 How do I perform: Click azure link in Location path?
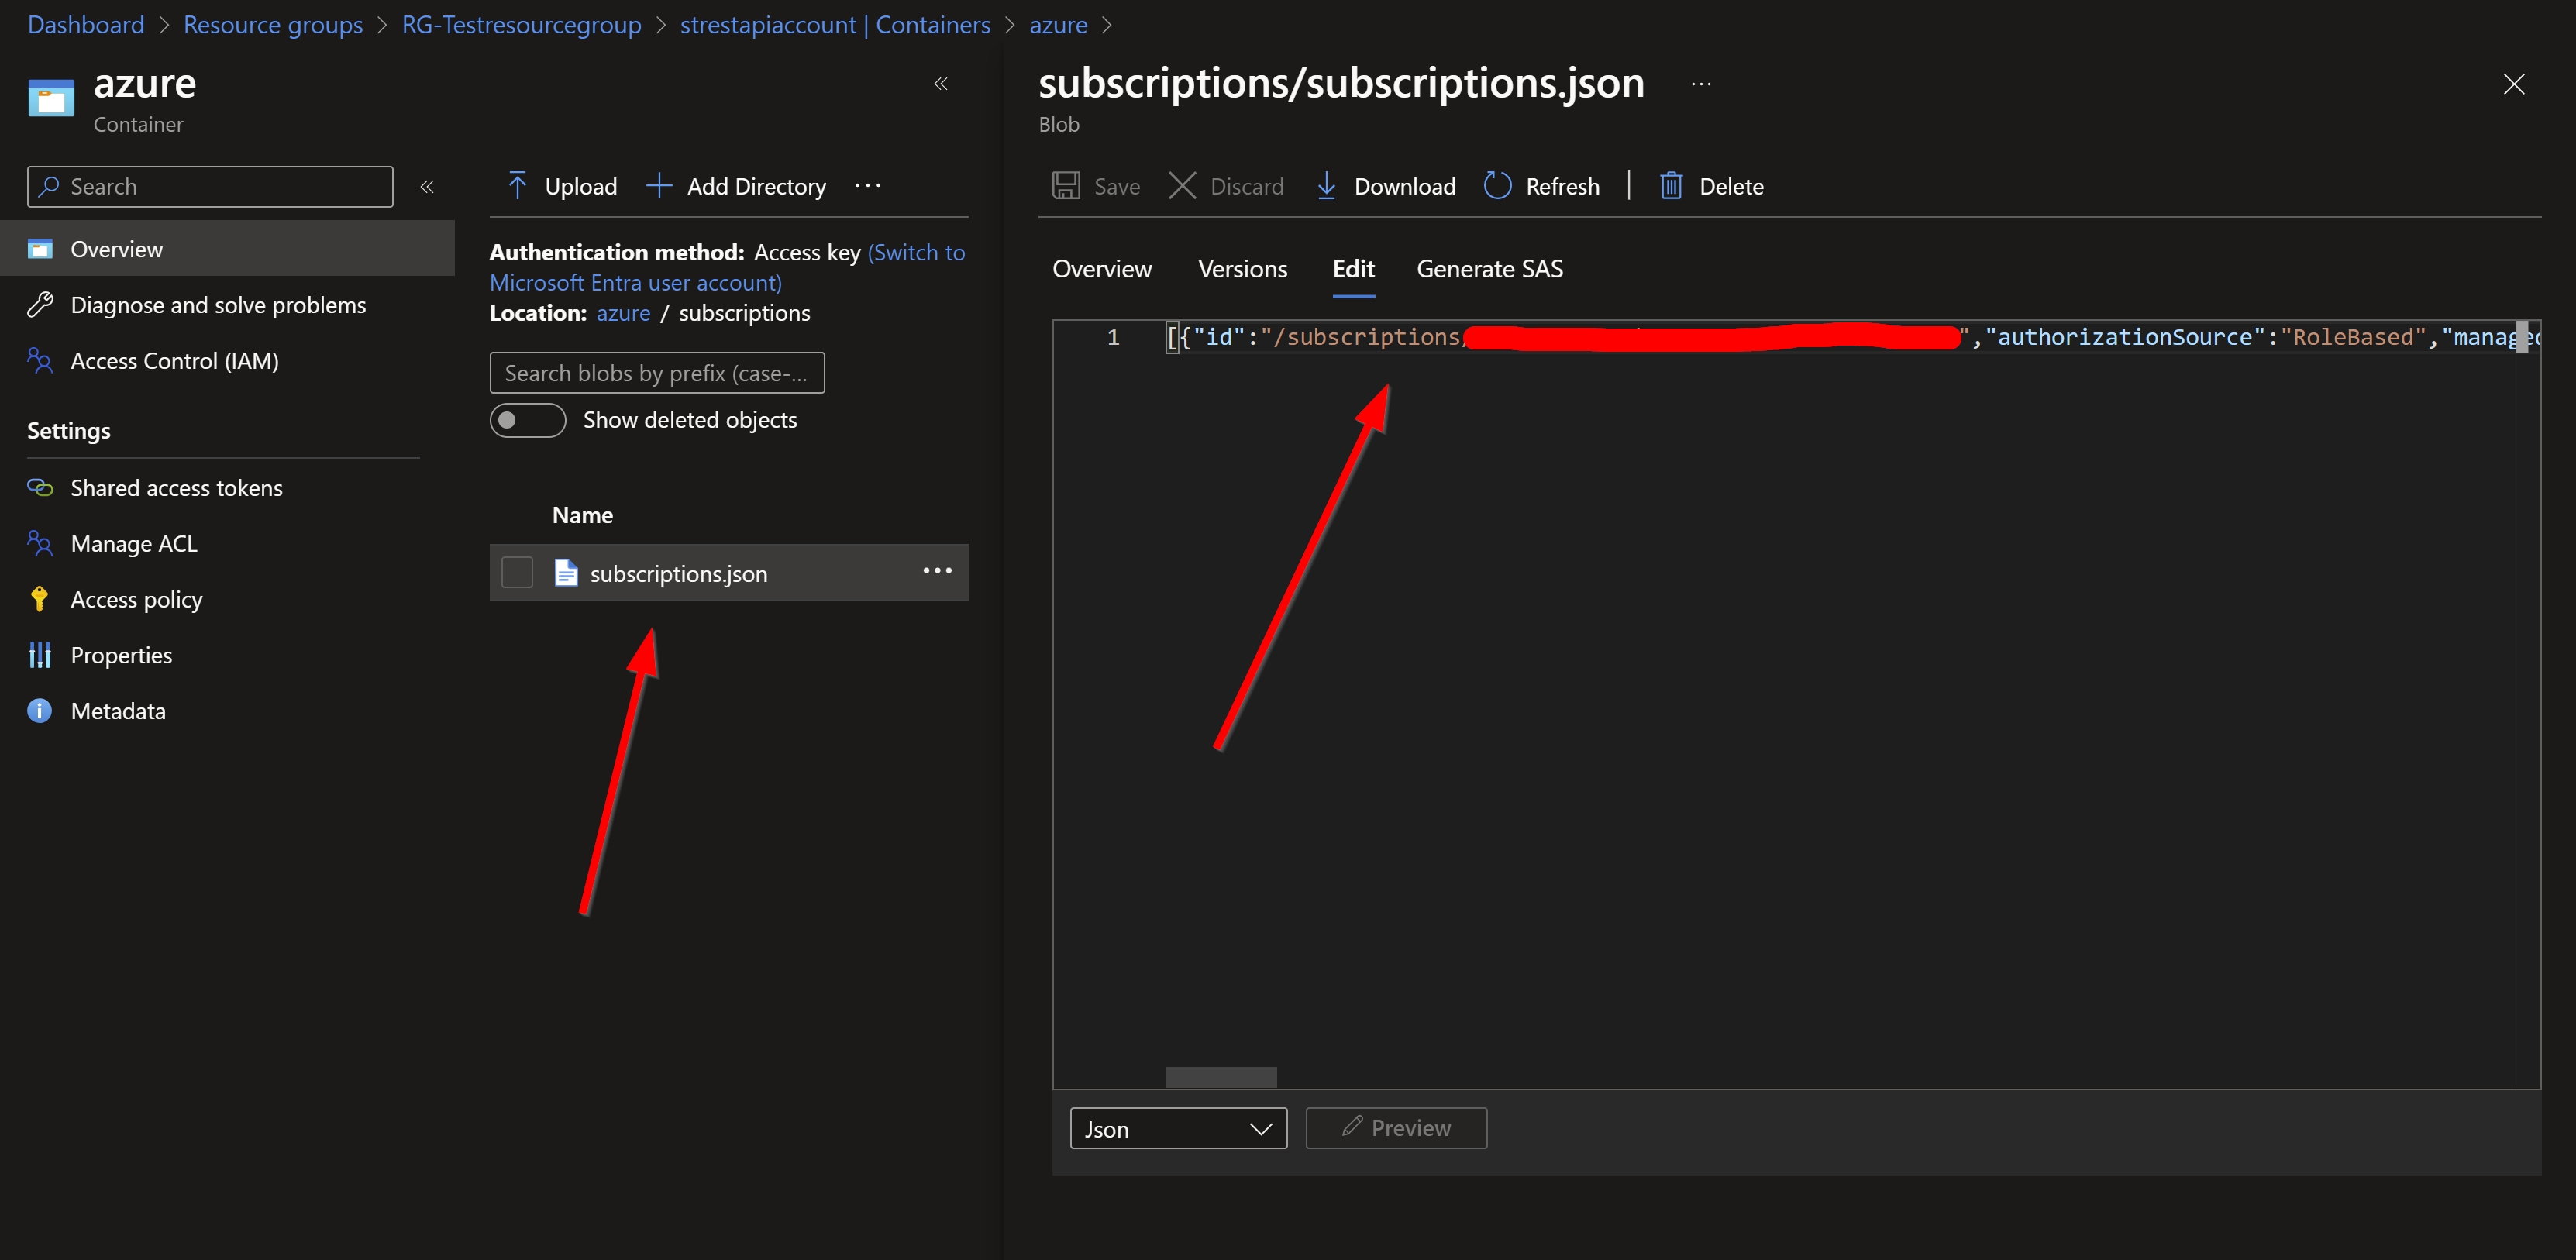623,313
